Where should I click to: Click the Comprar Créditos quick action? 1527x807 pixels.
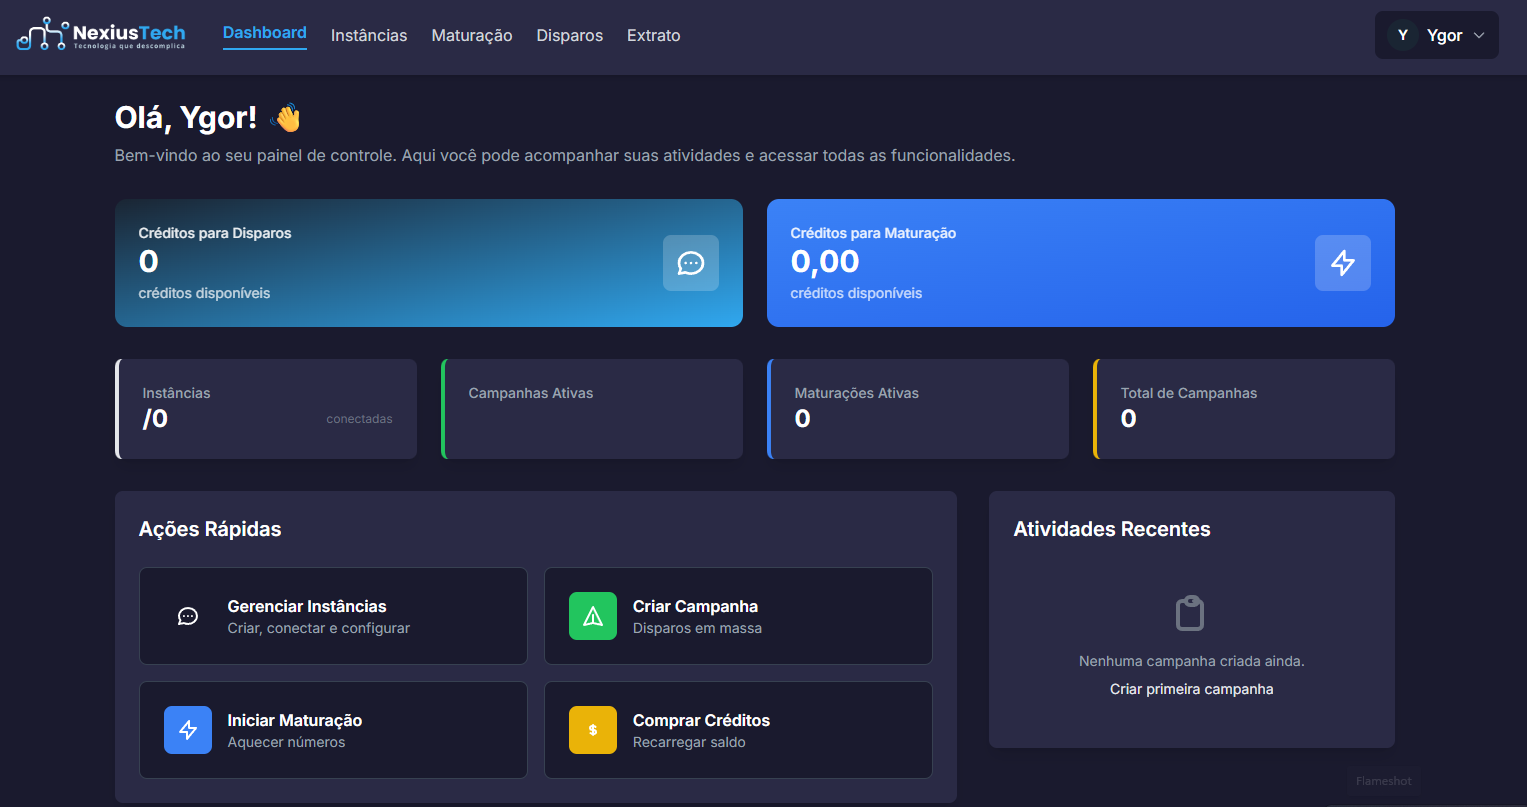point(738,730)
